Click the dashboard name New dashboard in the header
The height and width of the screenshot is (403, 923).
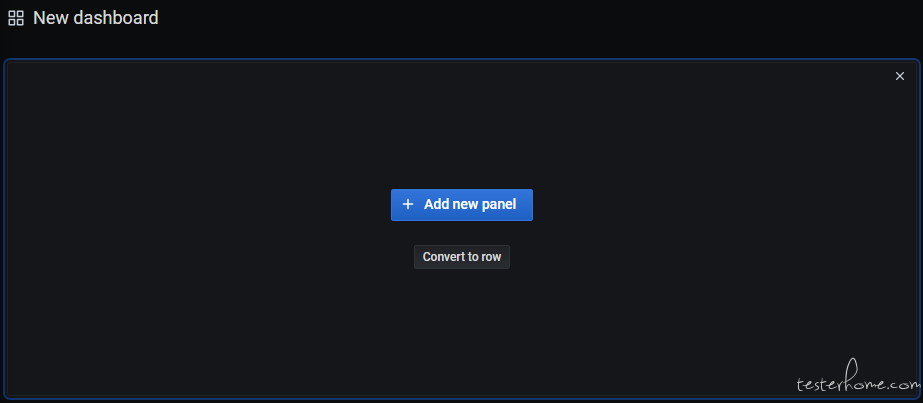pyautogui.click(x=95, y=18)
